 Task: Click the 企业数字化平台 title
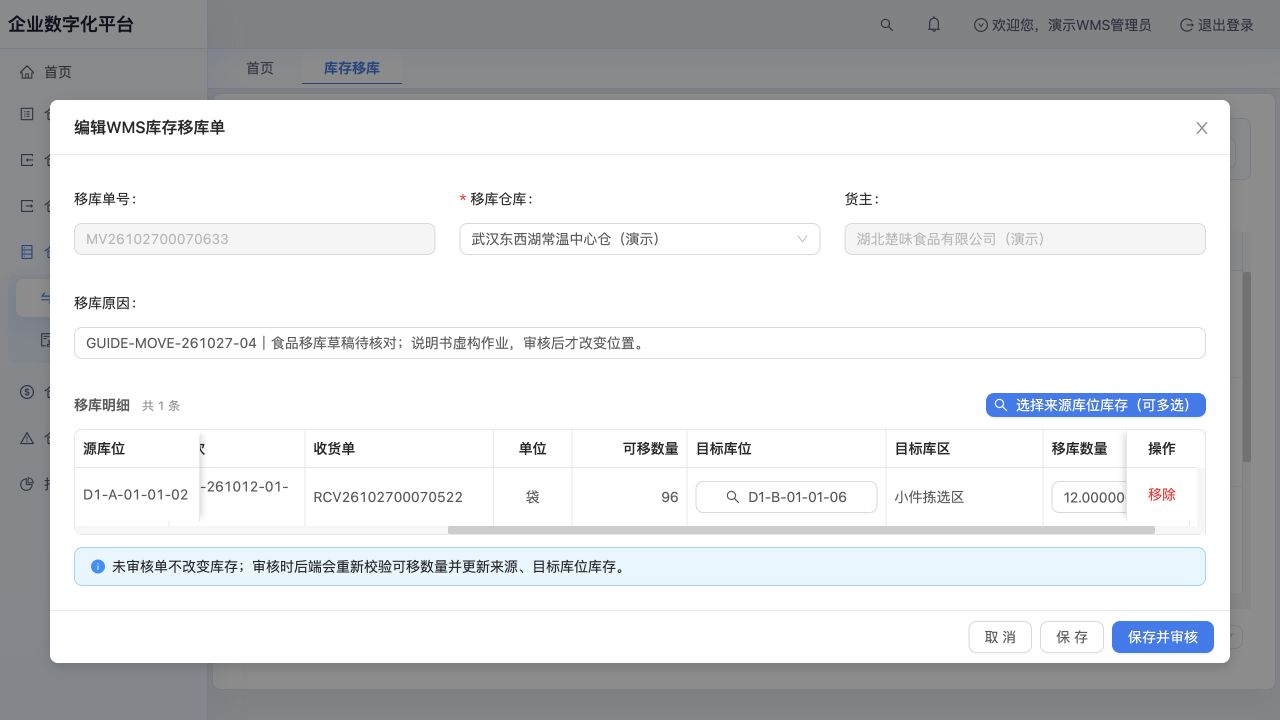pyautogui.click(x=71, y=25)
